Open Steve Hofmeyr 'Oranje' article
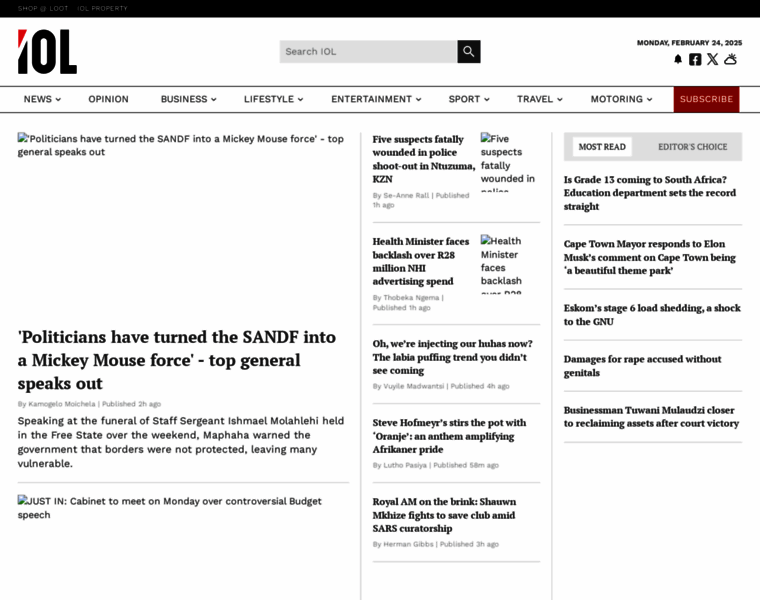The width and height of the screenshot is (760, 600). 449,436
